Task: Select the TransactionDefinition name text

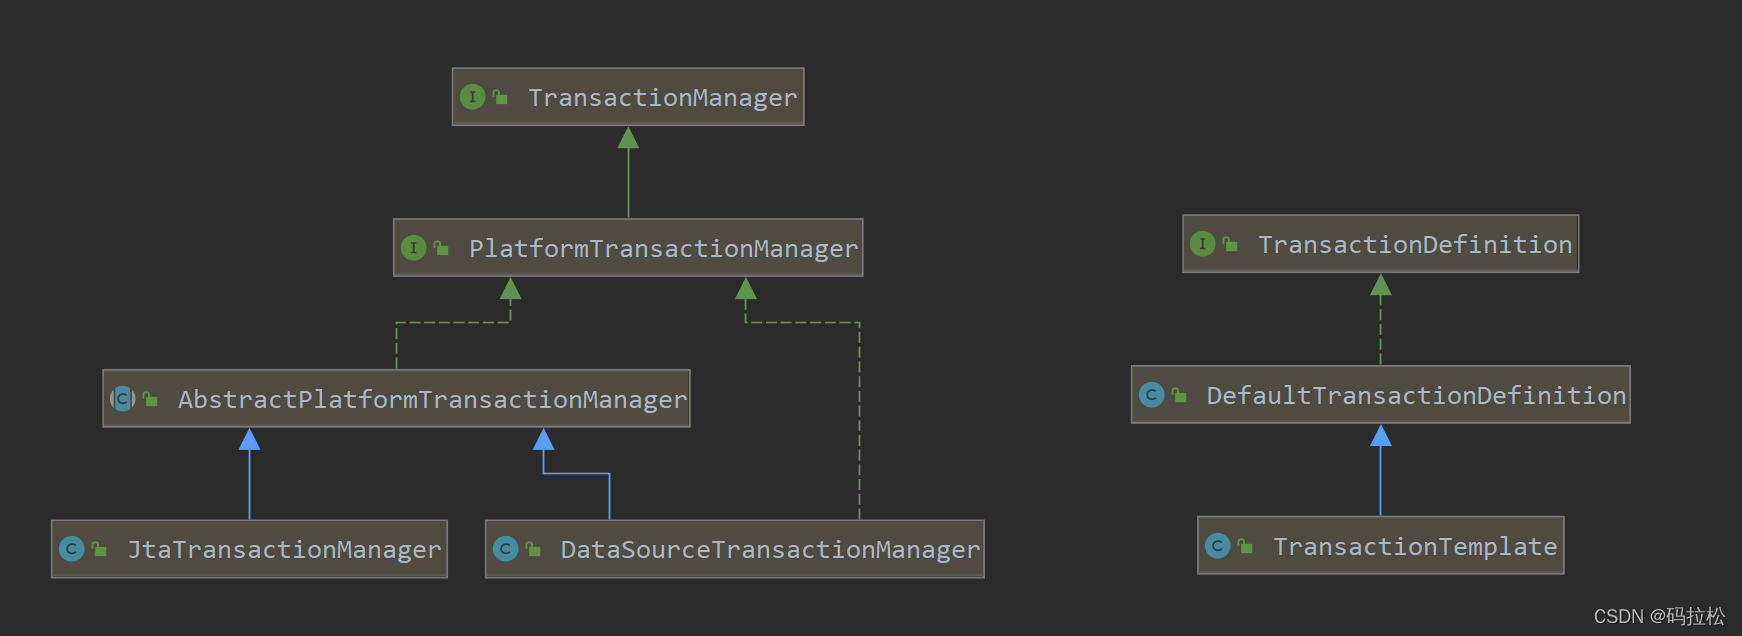Action: [x=1414, y=245]
